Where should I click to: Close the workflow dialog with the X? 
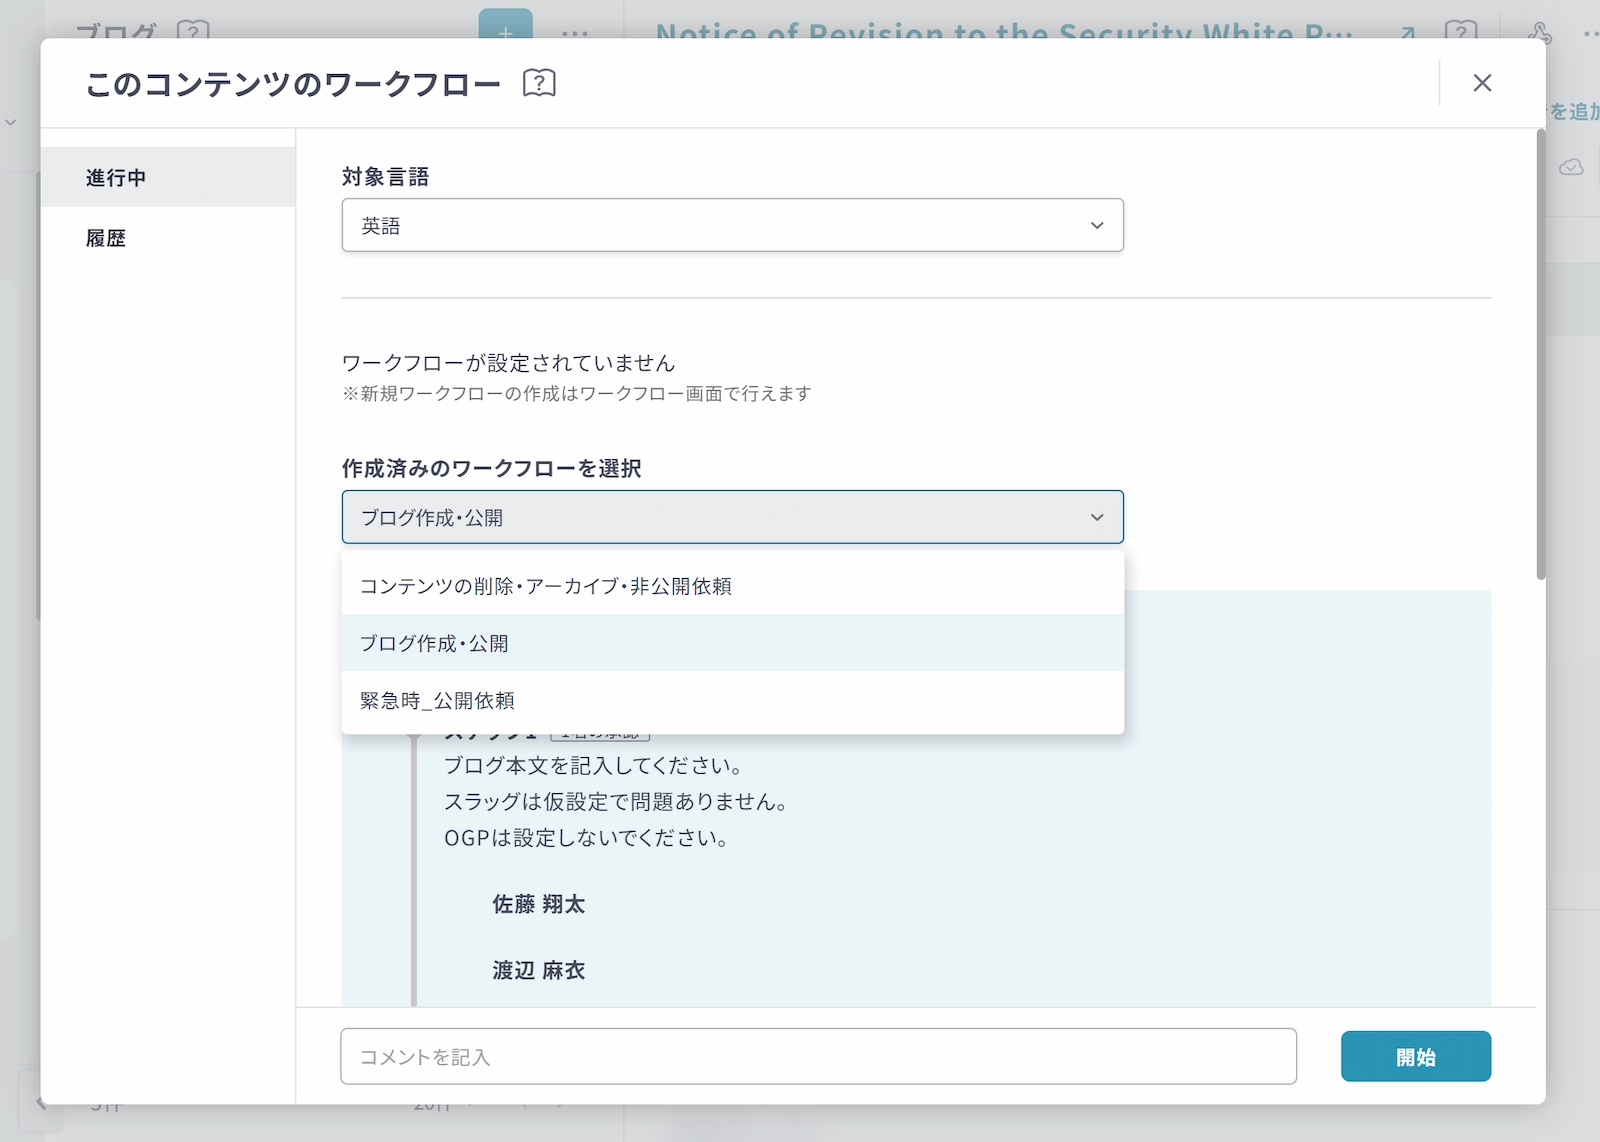(1482, 83)
